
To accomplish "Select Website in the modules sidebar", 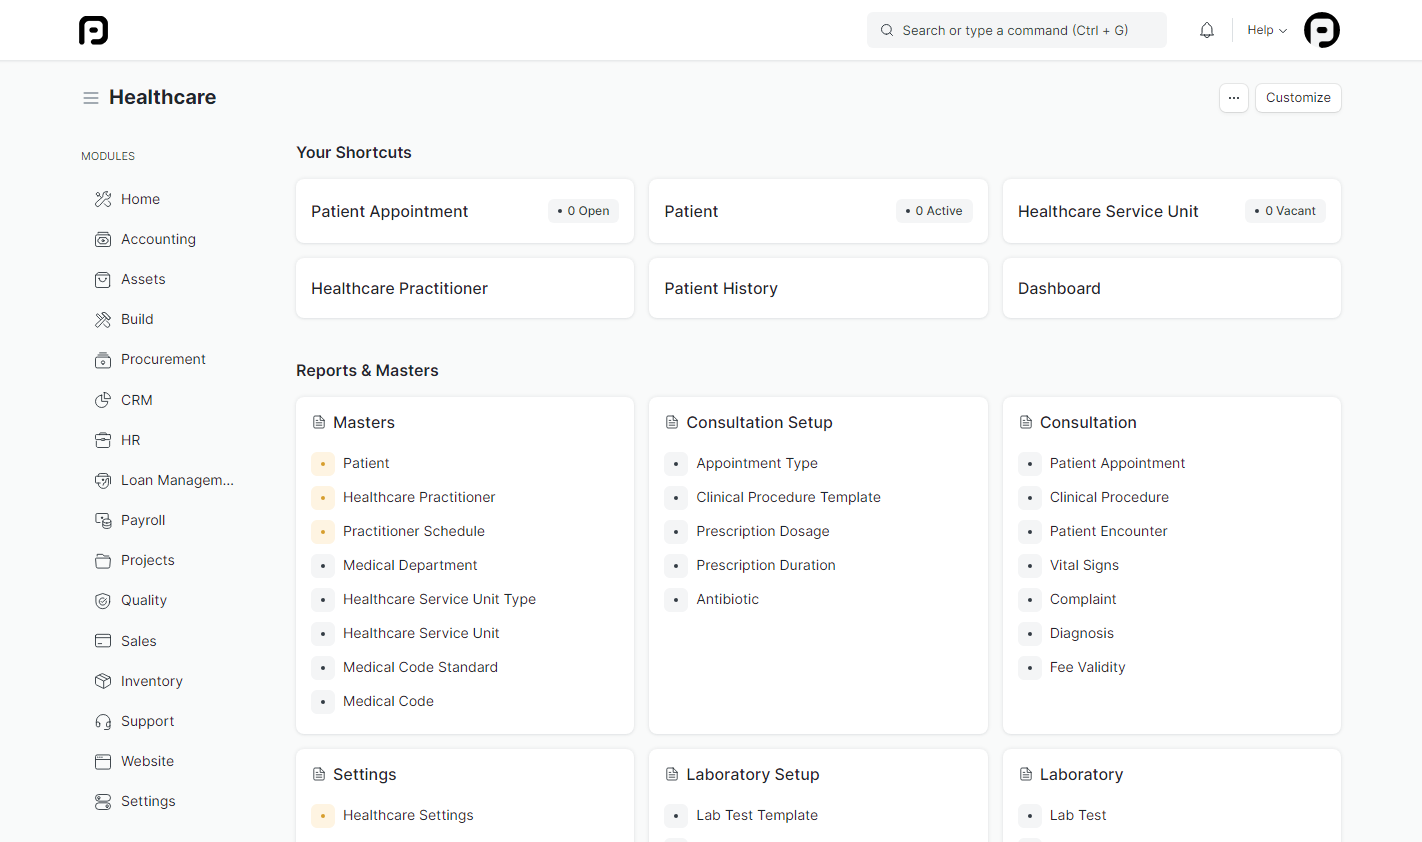I will click(147, 761).
